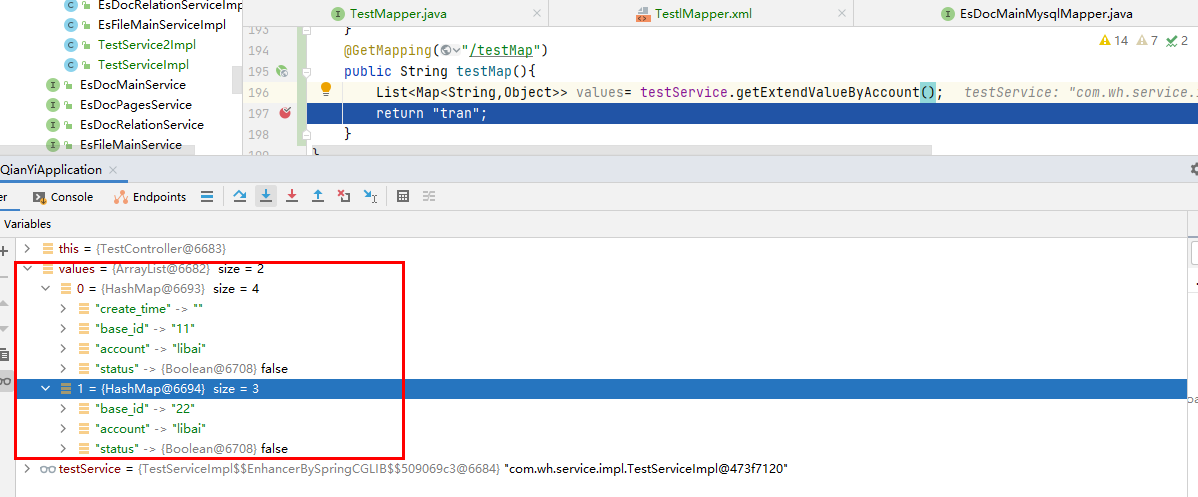The image size is (1198, 497).
Task: Click the Drop Frame icon
Action: [x=344, y=197]
